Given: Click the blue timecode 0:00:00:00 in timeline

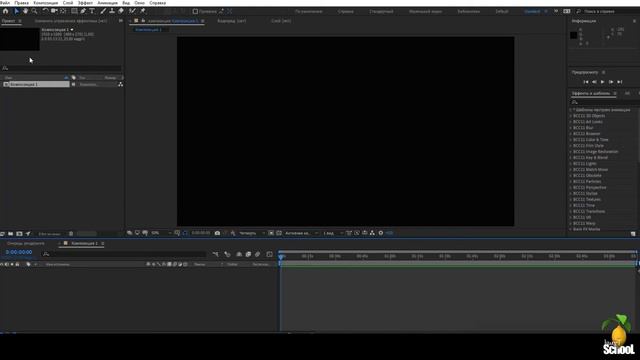Looking at the screenshot, I should [19, 252].
